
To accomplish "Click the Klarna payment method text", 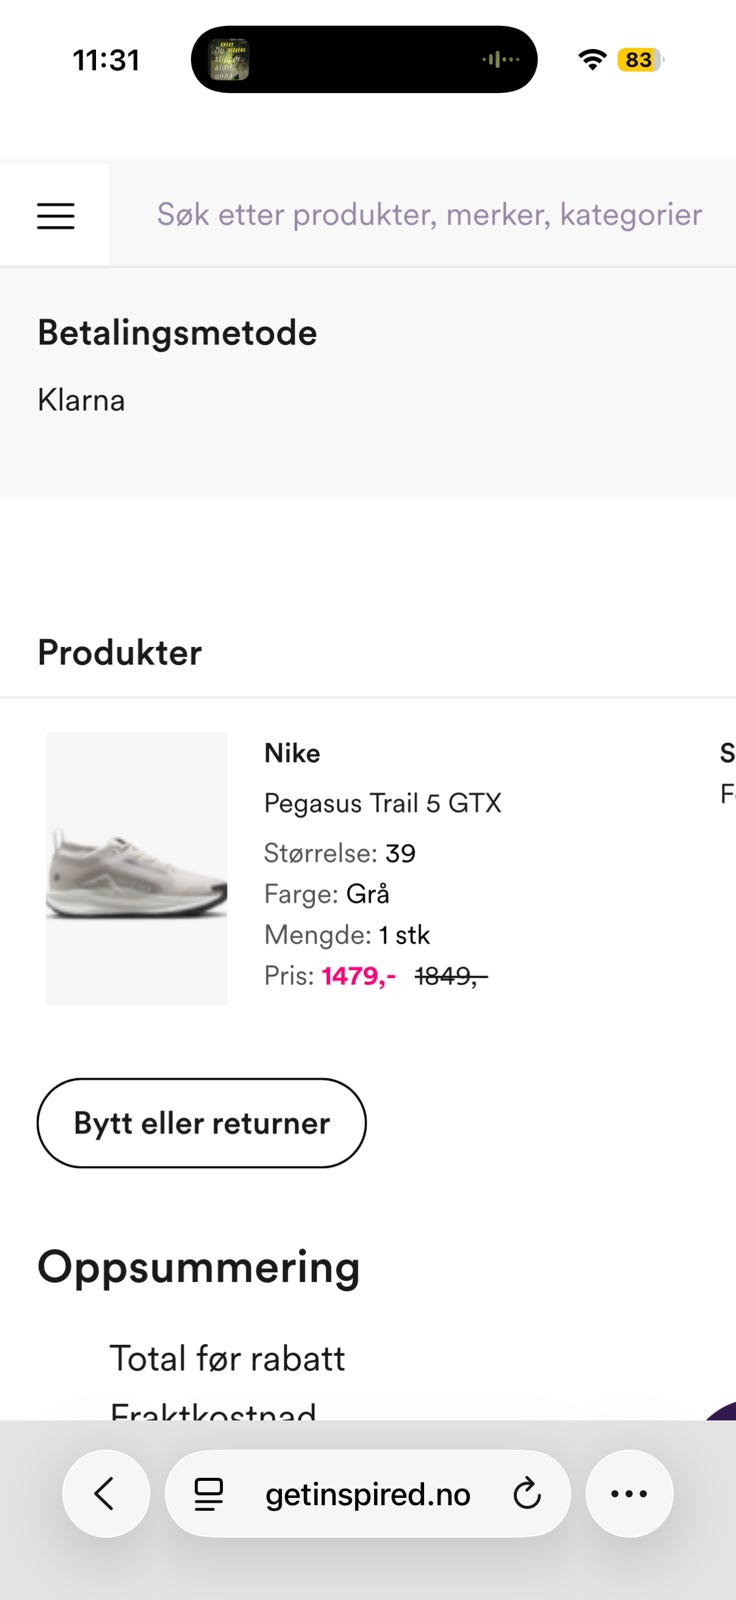I will [81, 400].
